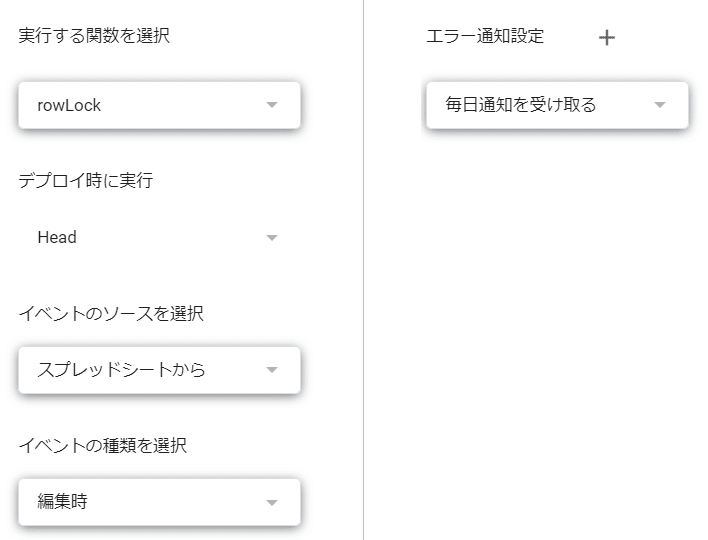Click the イベントの種類を選択 heading
708x540 pixels.
[x=102, y=446]
